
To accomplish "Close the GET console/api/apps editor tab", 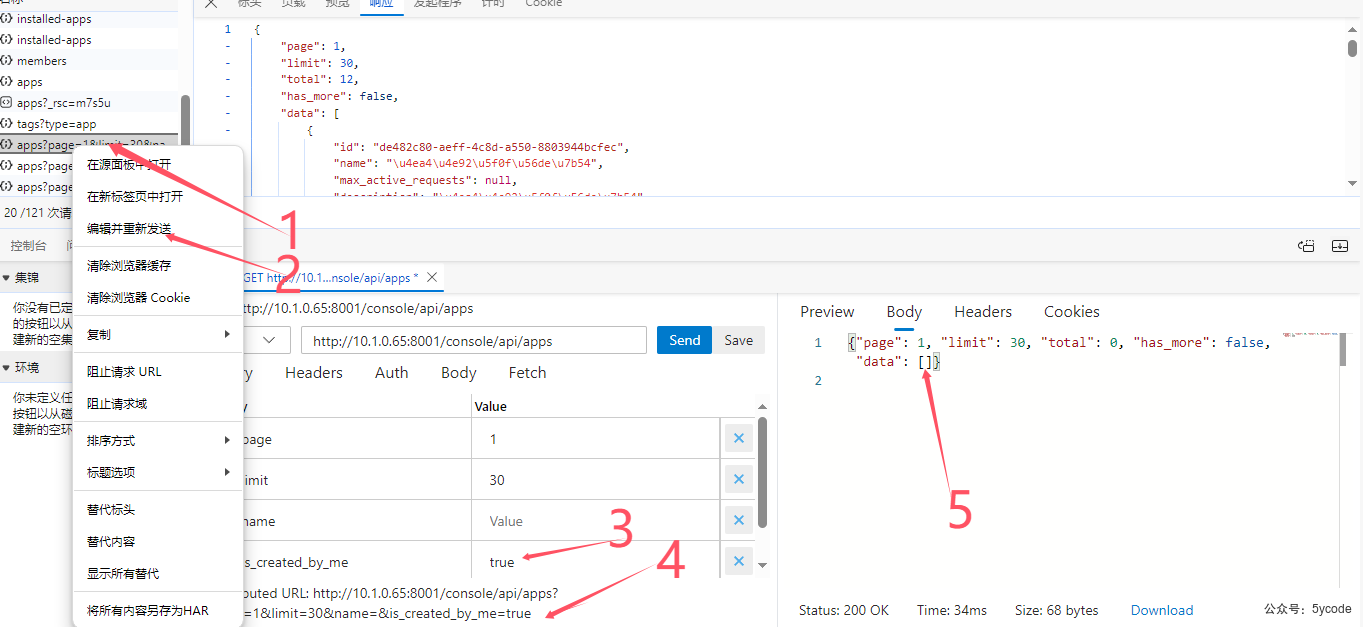I will click(432, 277).
